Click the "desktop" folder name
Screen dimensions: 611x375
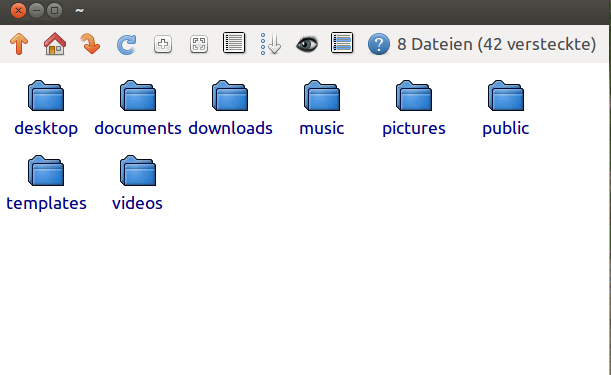(46, 128)
